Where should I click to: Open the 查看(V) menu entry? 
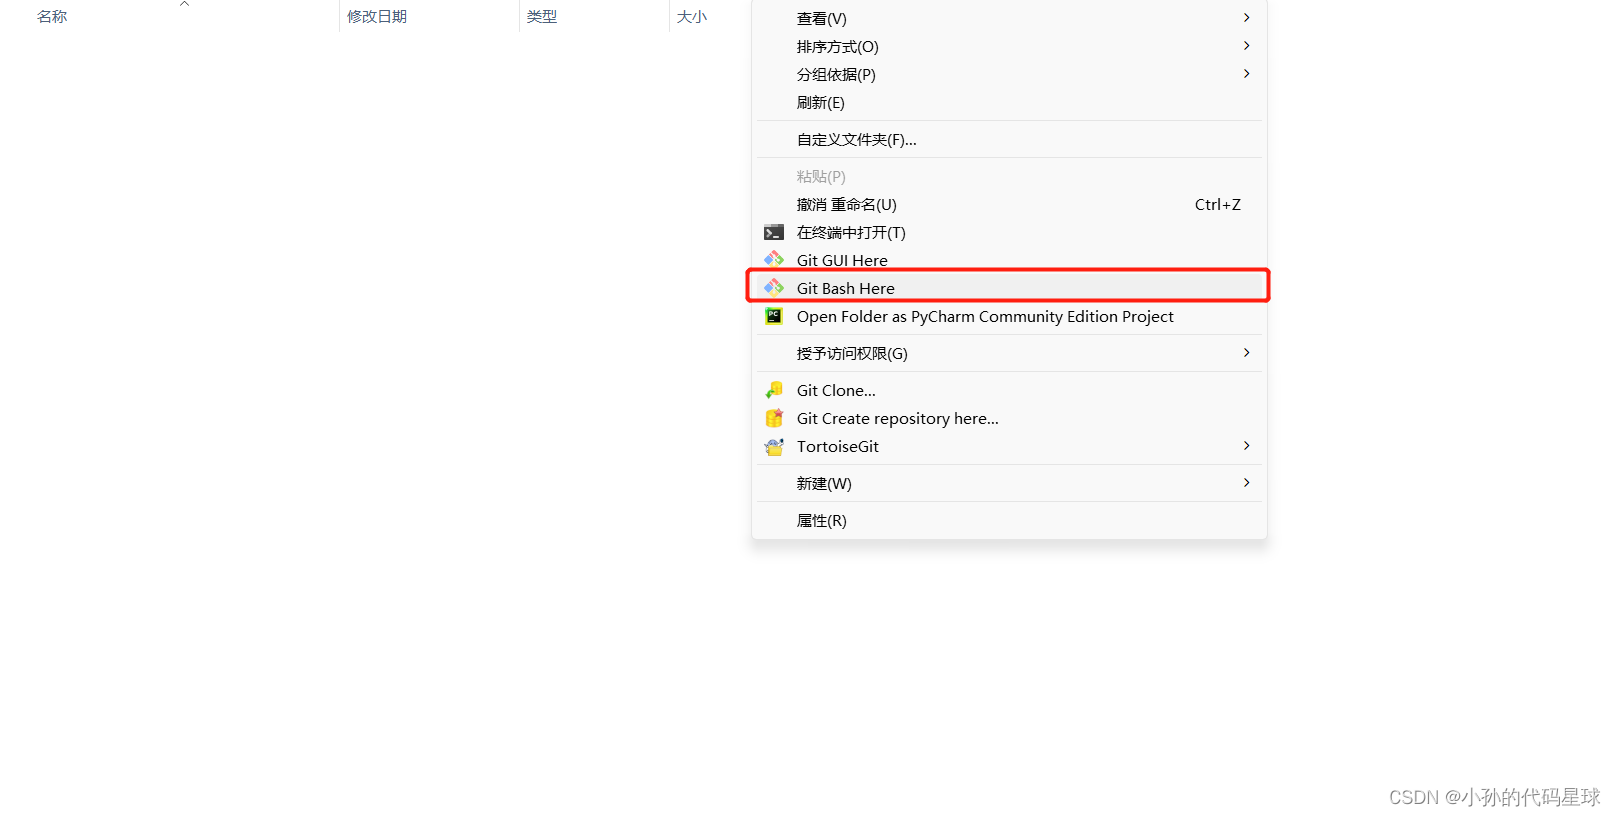[1009, 18]
